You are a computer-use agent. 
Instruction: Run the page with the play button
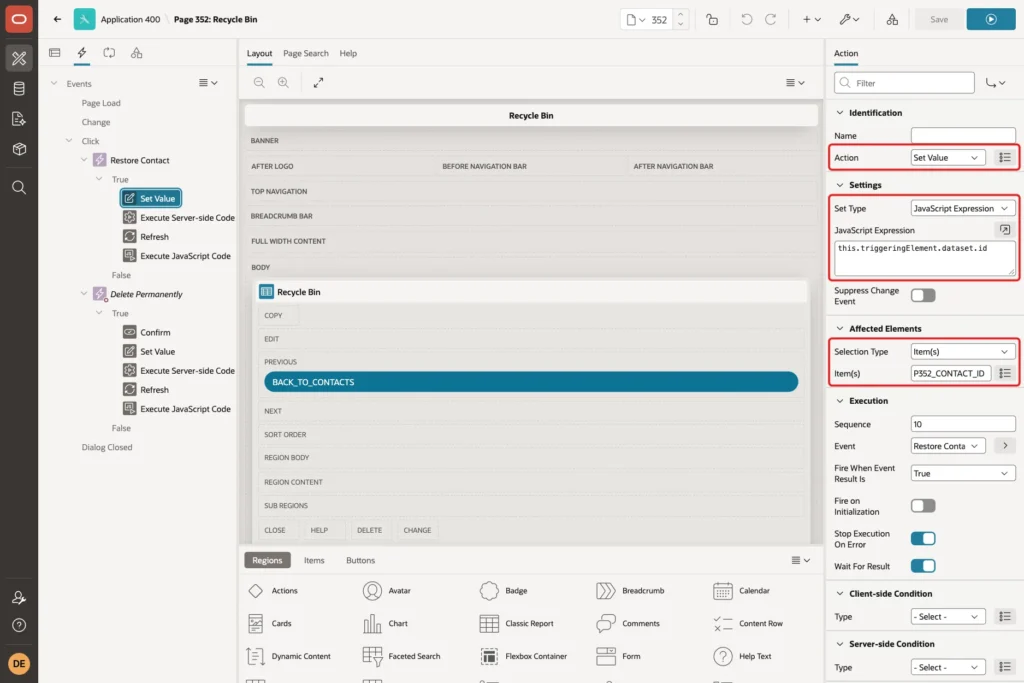991,20
